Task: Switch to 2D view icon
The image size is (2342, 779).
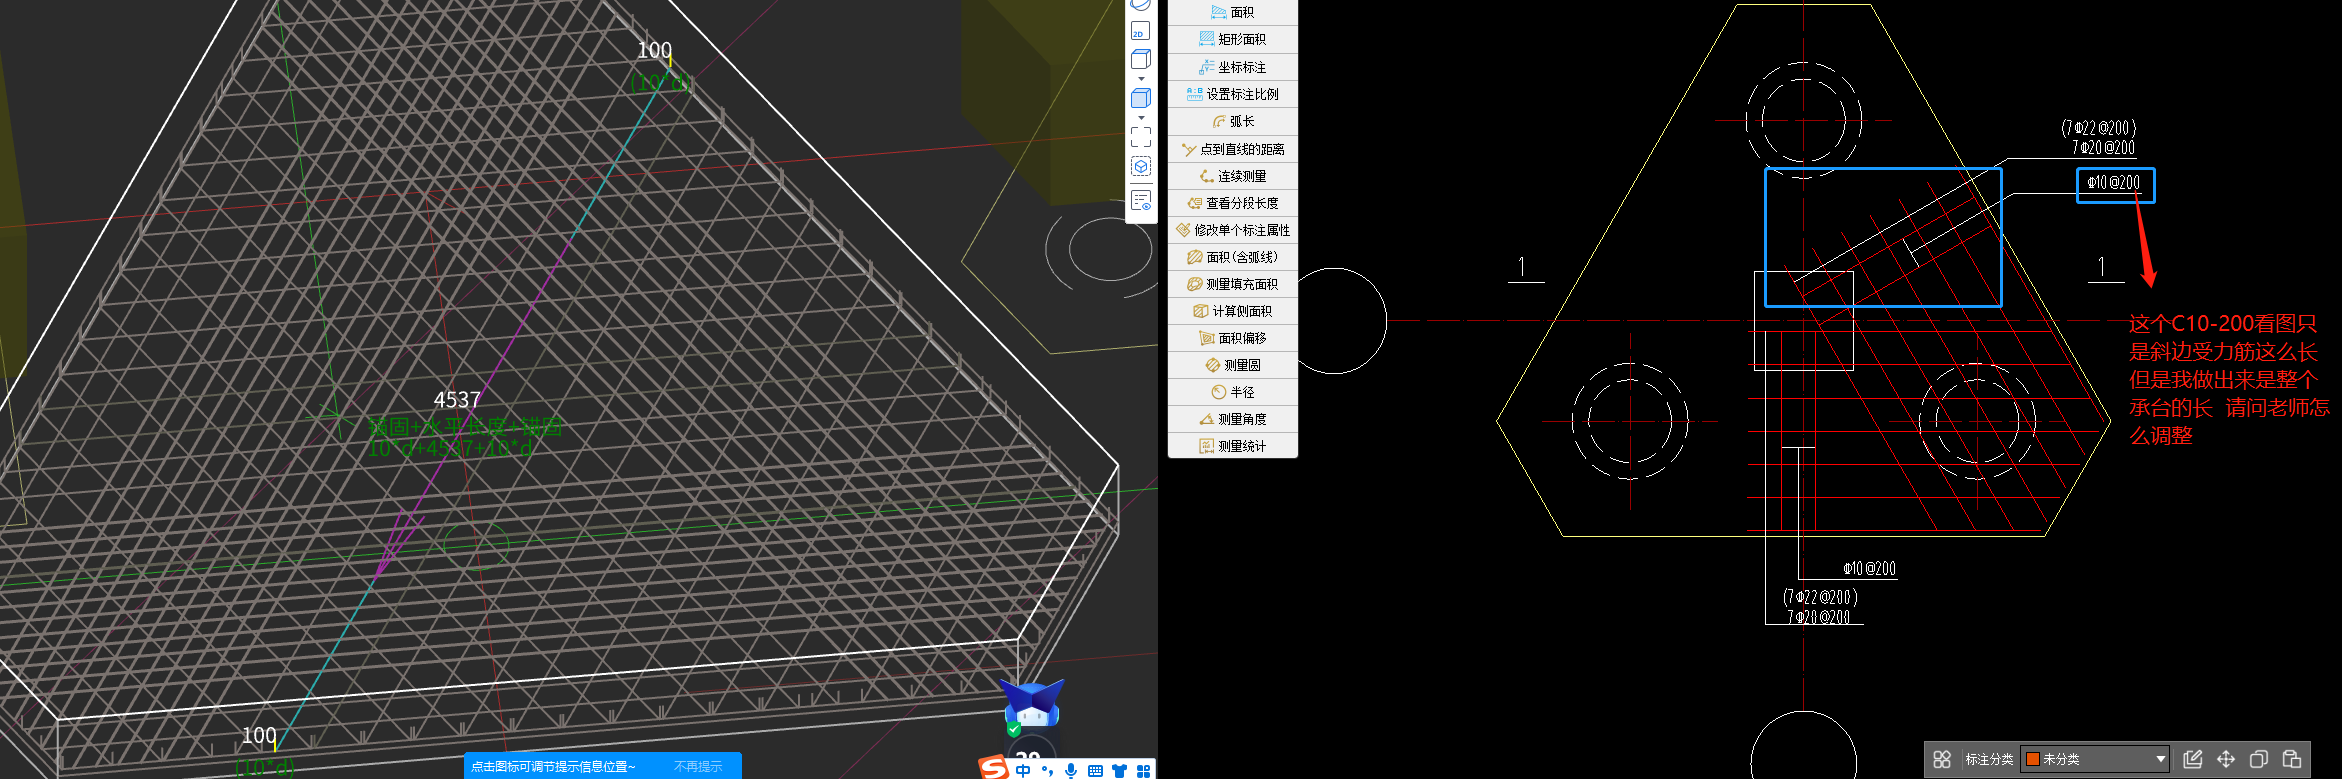Action: (1140, 32)
